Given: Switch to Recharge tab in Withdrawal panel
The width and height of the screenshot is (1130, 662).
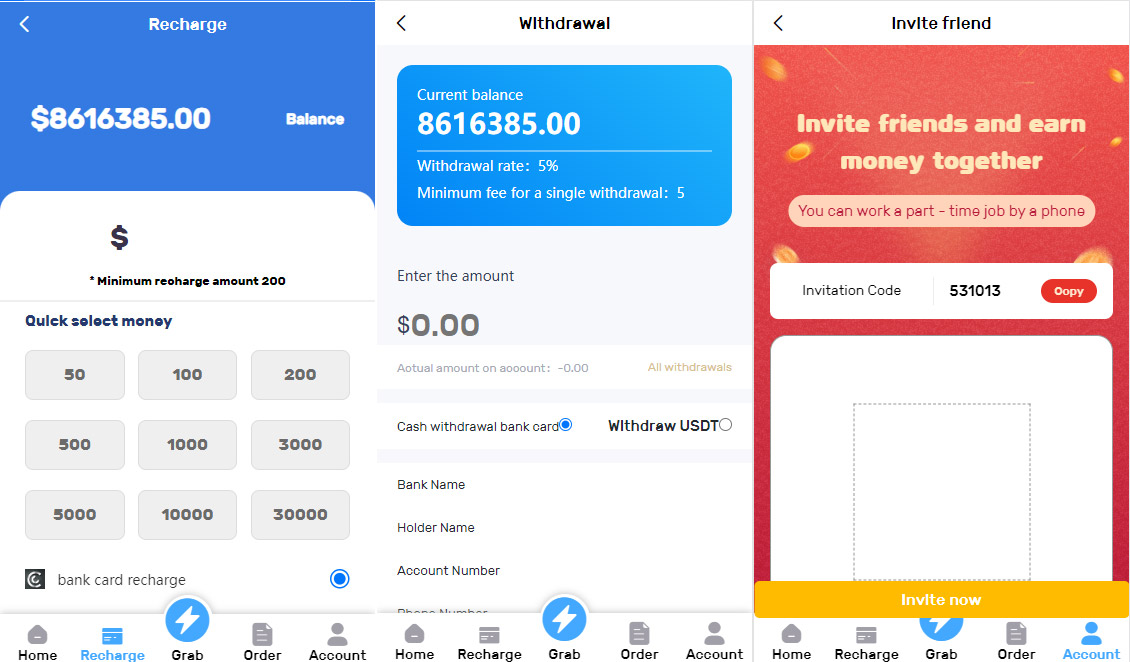Looking at the screenshot, I should point(489,642).
